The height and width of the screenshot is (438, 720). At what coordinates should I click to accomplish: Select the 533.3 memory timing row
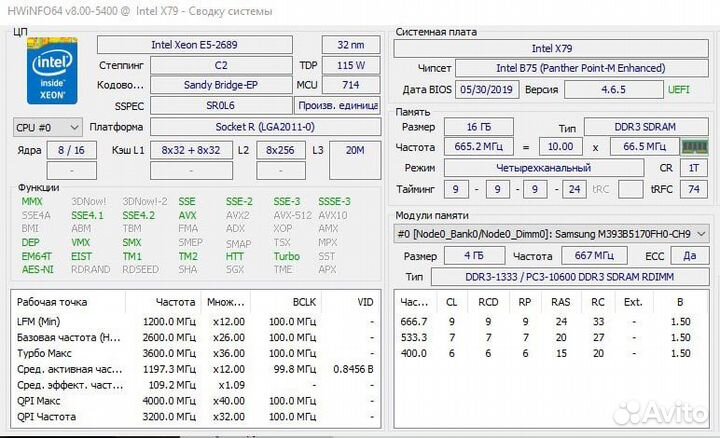coord(551,337)
